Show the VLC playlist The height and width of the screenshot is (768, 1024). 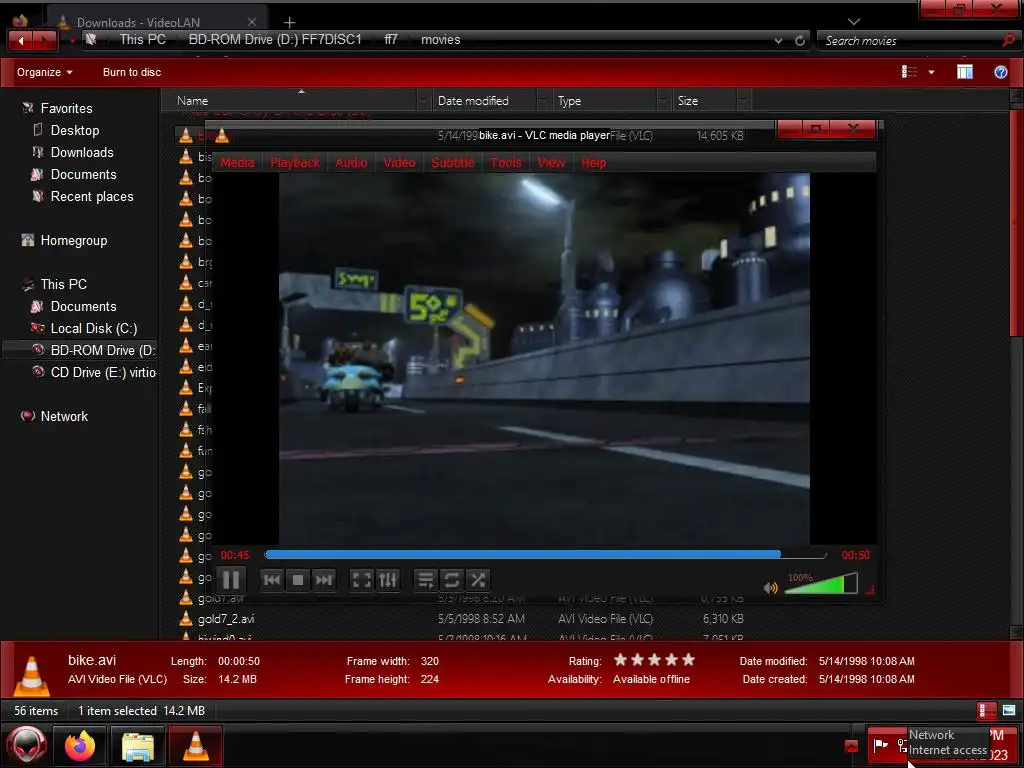coord(426,580)
